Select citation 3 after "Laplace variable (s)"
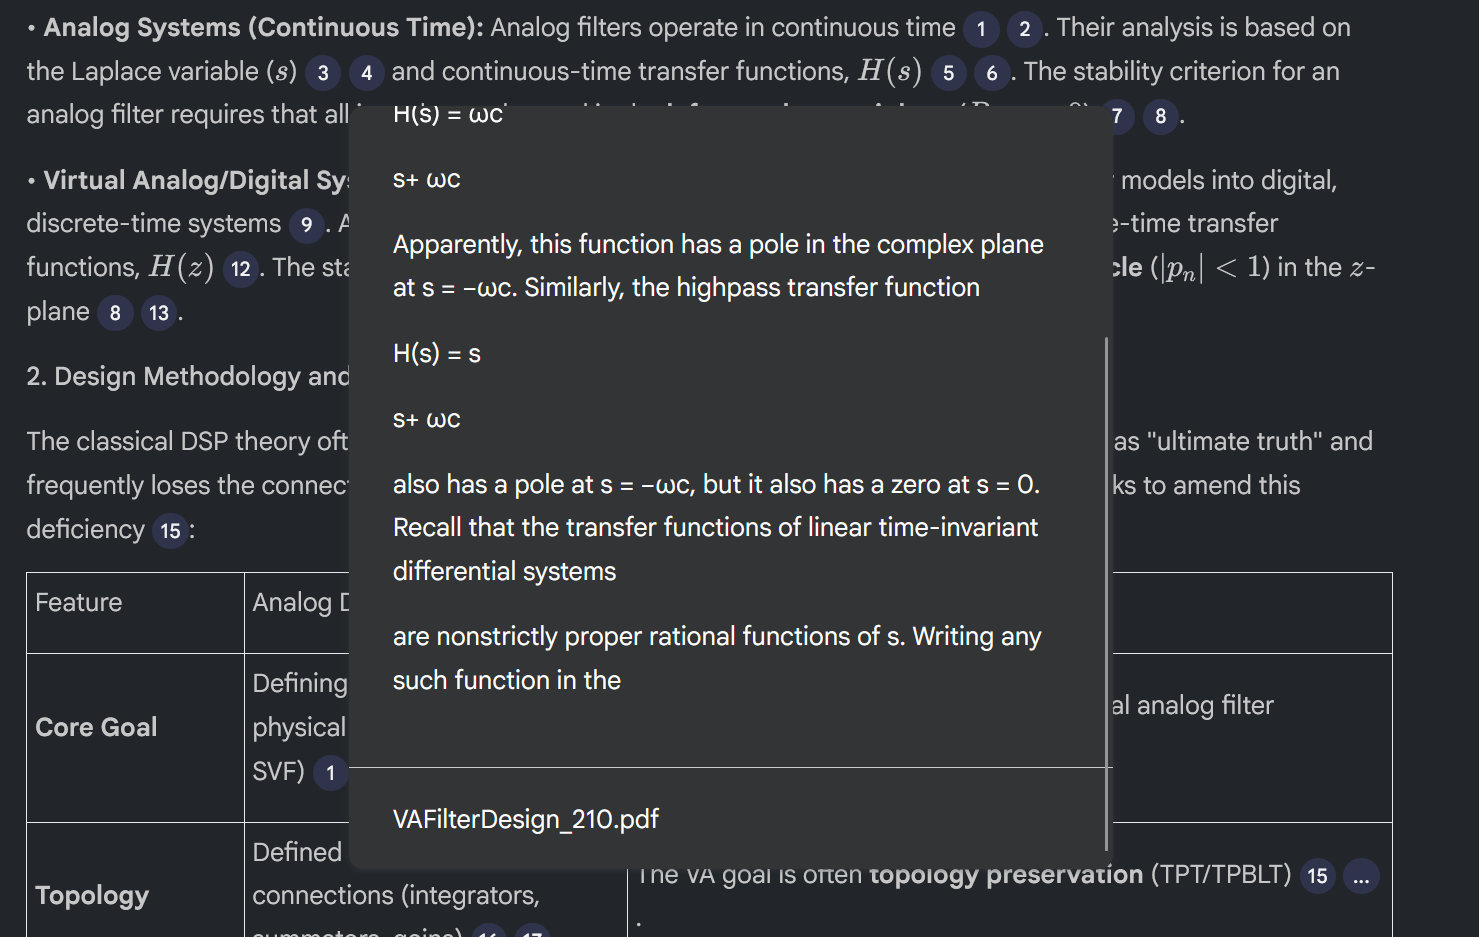 [322, 73]
